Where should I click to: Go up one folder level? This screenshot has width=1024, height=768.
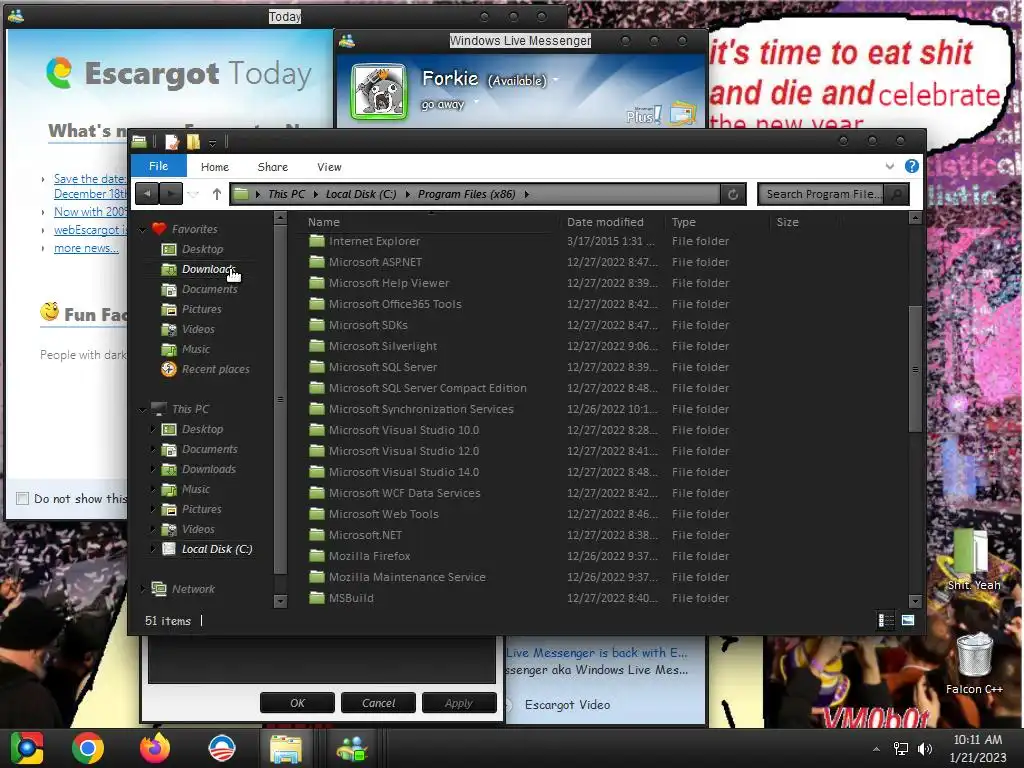tap(217, 193)
